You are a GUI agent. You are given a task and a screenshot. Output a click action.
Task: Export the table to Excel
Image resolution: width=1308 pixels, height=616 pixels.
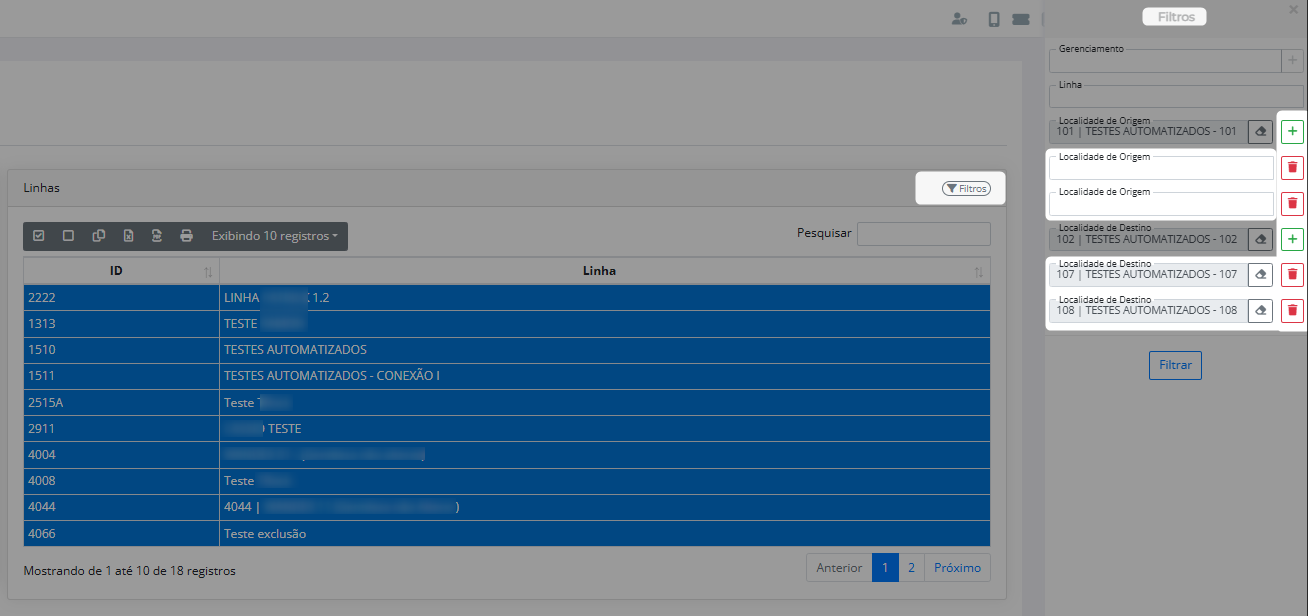coord(128,236)
